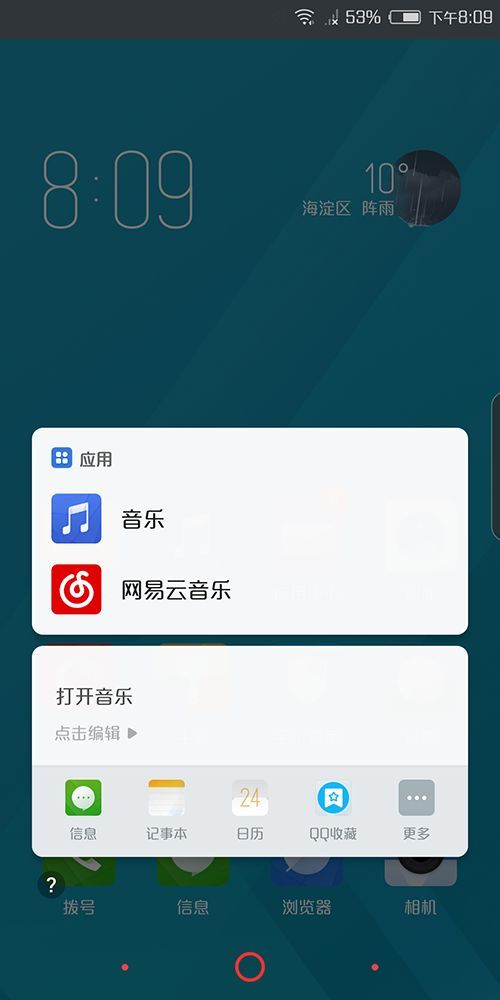This screenshot has height=1000, width=500.
Task: Click the question mark help icon
Action: click(x=52, y=885)
